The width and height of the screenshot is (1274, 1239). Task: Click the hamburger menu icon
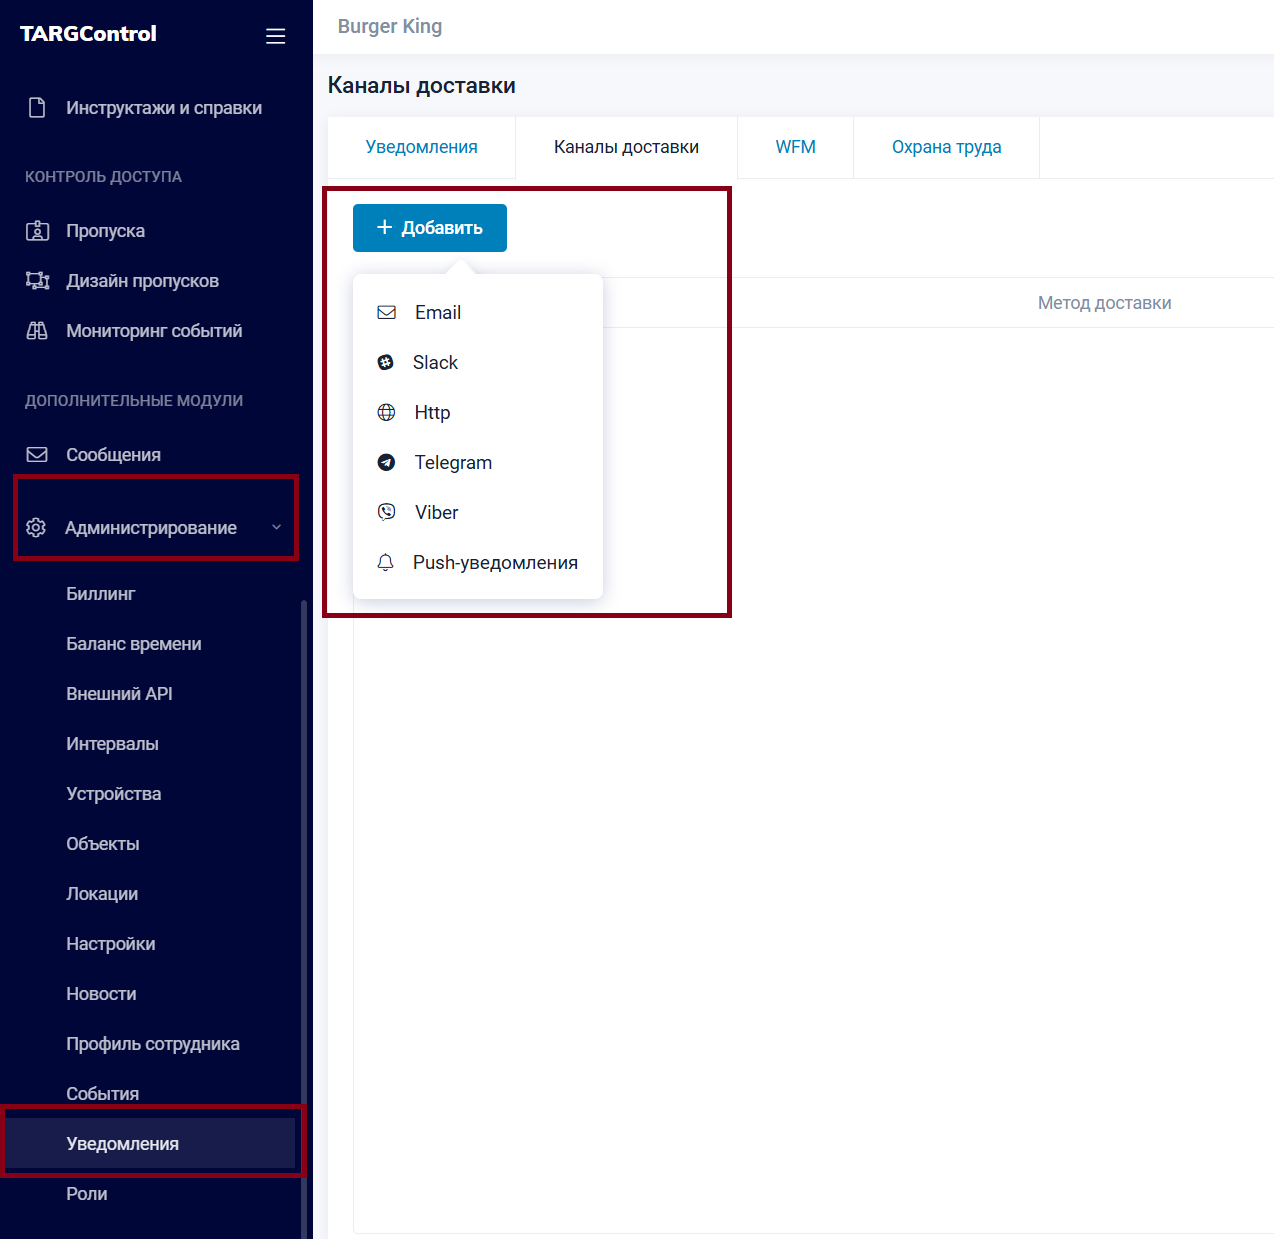click(275, 36)
